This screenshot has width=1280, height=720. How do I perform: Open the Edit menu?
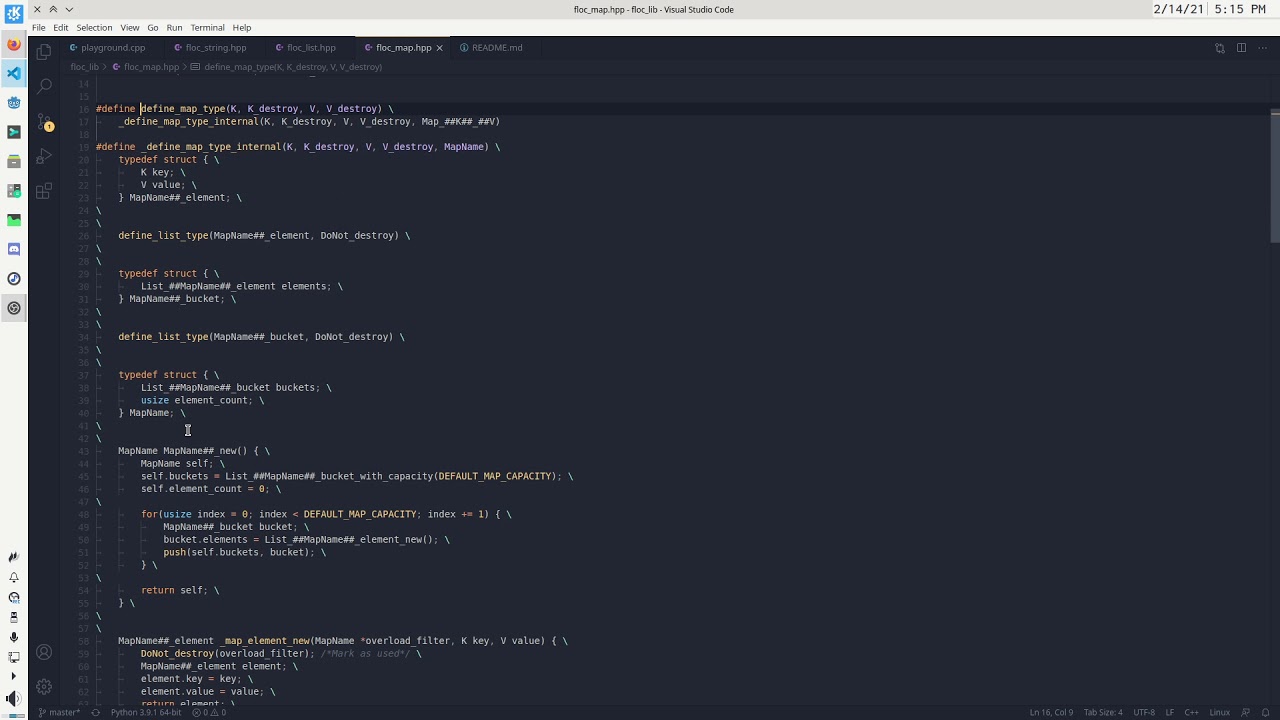click(61, 28)
